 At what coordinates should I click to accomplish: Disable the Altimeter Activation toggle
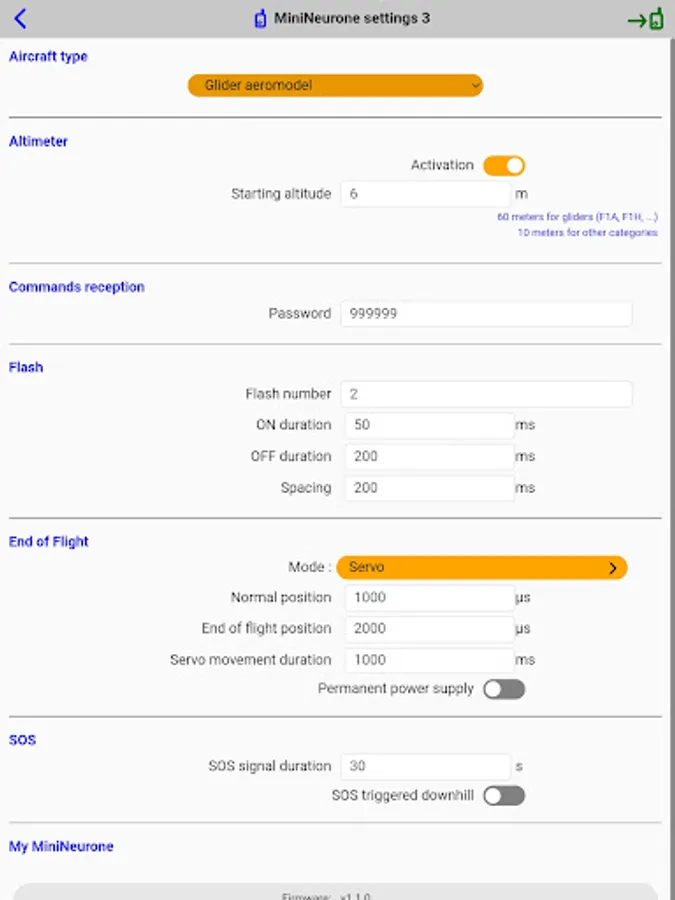point(504,166)
